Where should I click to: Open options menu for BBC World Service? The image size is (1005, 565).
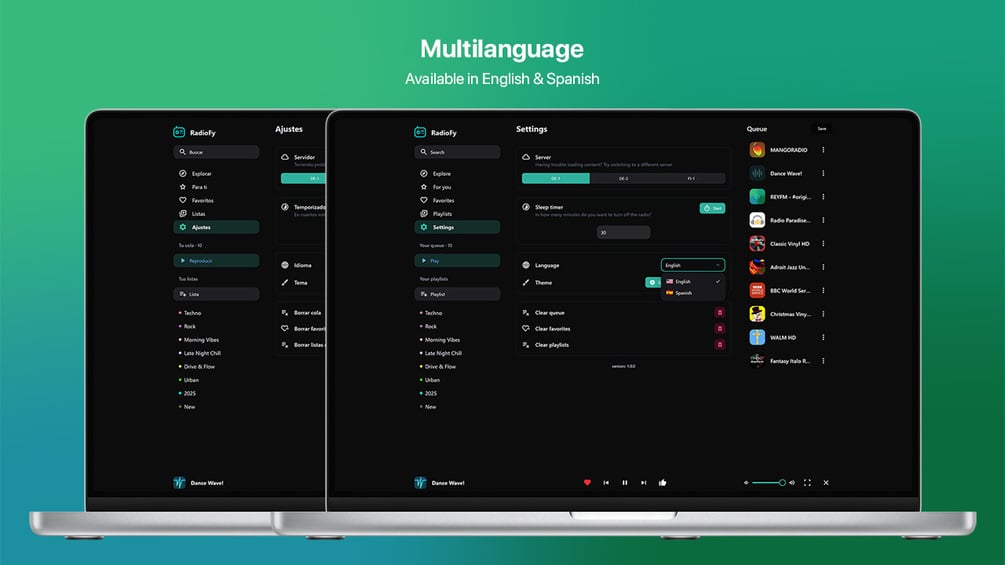(x=824, y=291)
